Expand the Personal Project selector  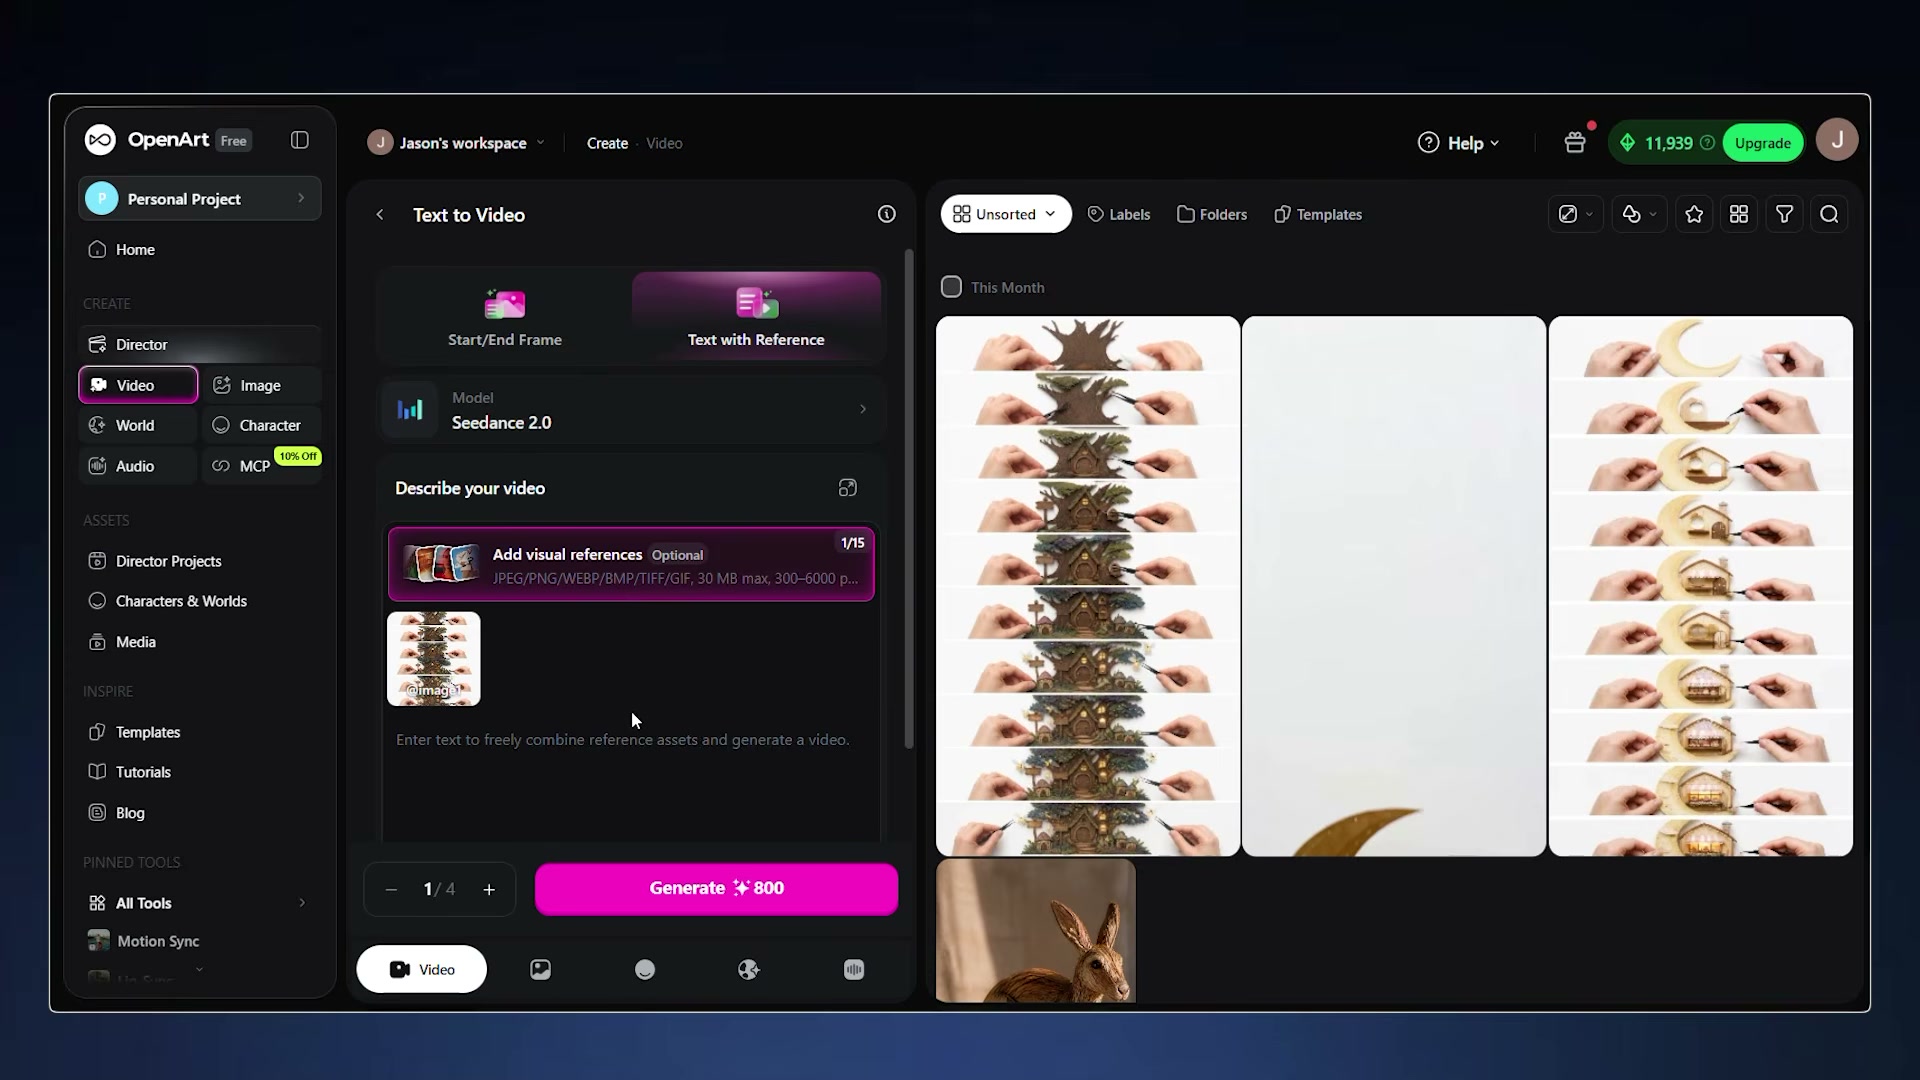[200, 199]
